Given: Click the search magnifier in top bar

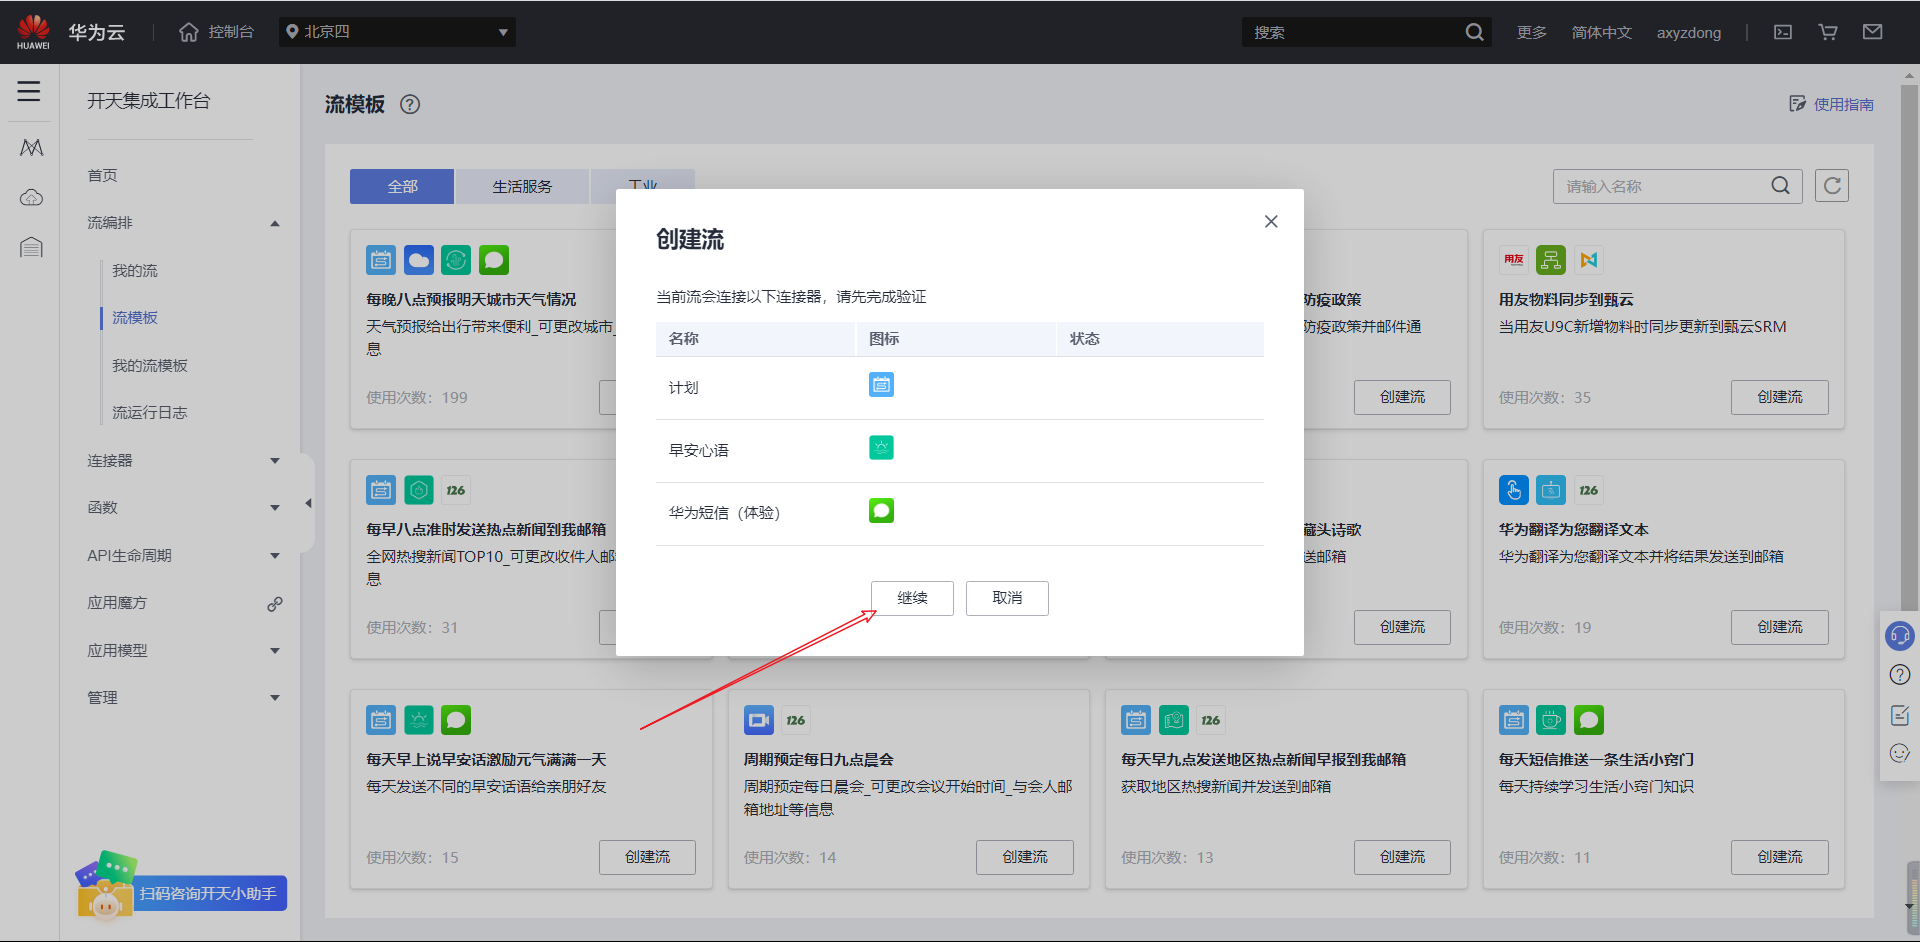Looking at the screenshot, I should pyautogui.click(x=1474, y=32).
